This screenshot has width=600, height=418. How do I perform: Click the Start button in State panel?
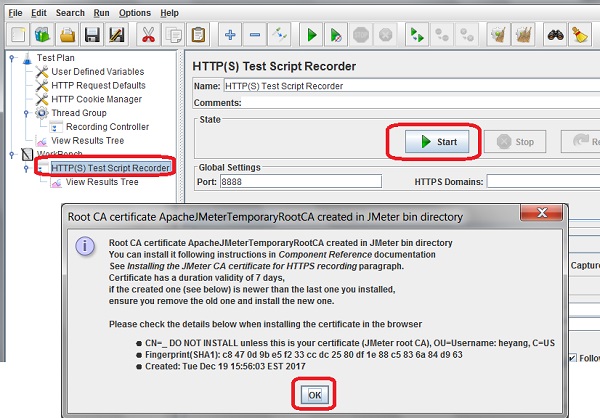tap(437, 142)
